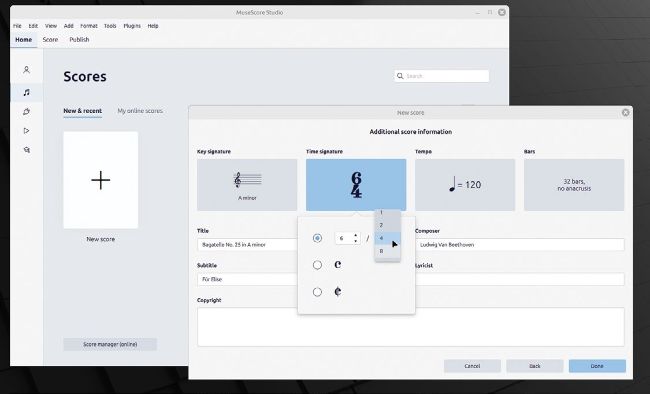This screenshot has height=394, width=650.
Task: Open the Format menu
Action: [x=89, y=26]
